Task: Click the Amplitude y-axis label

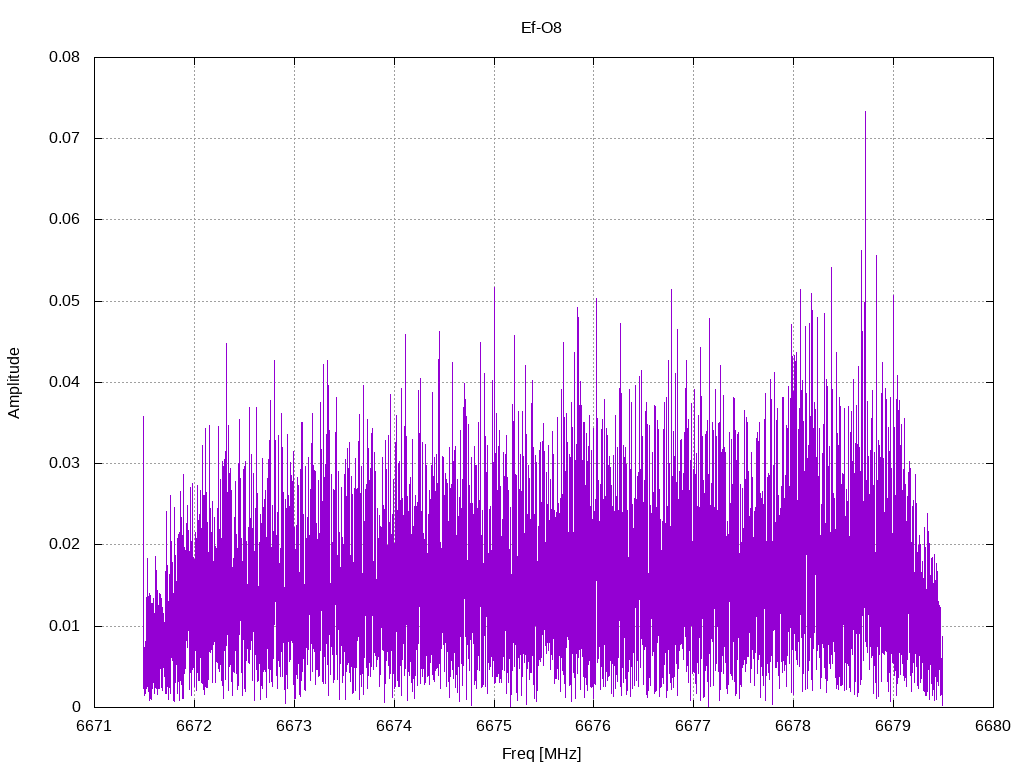Action: click(x=14, y=383)
